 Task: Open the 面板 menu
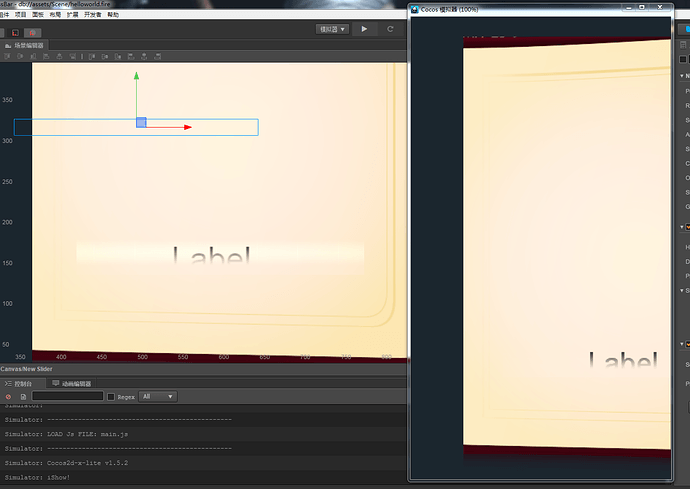[38, 15]
